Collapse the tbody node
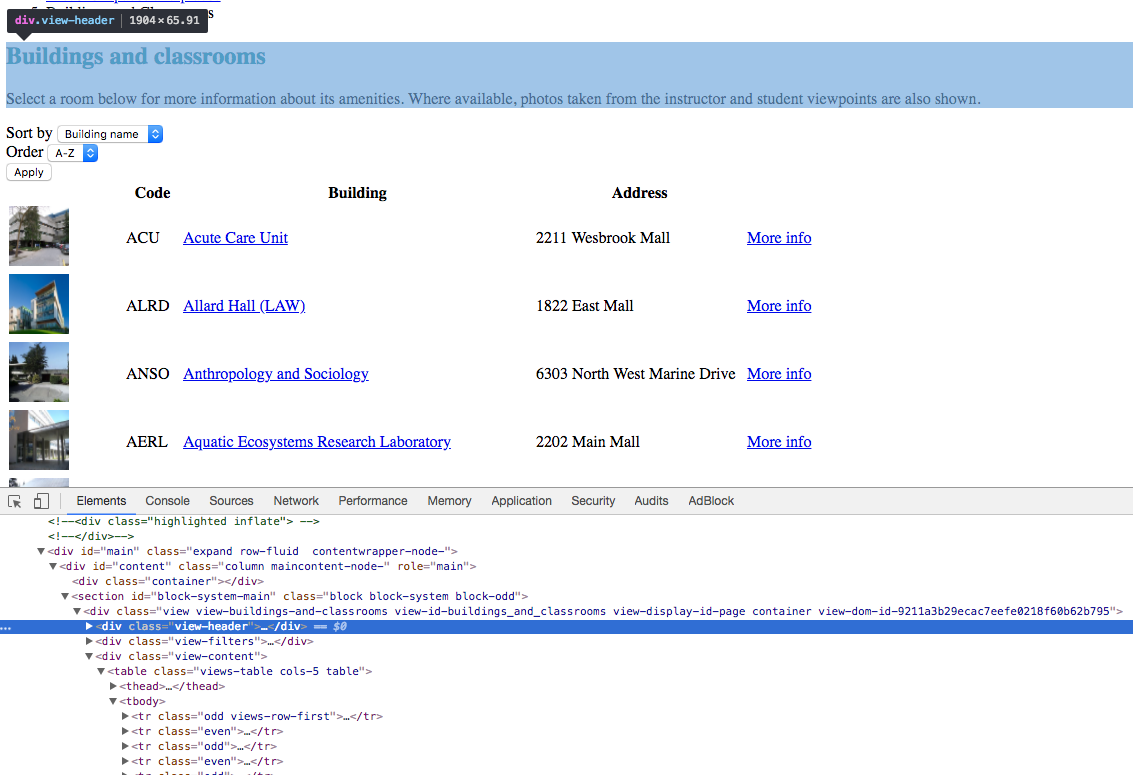Viewport: 1133px width, 775px height. pyautogui.click(x=113, y=701)
